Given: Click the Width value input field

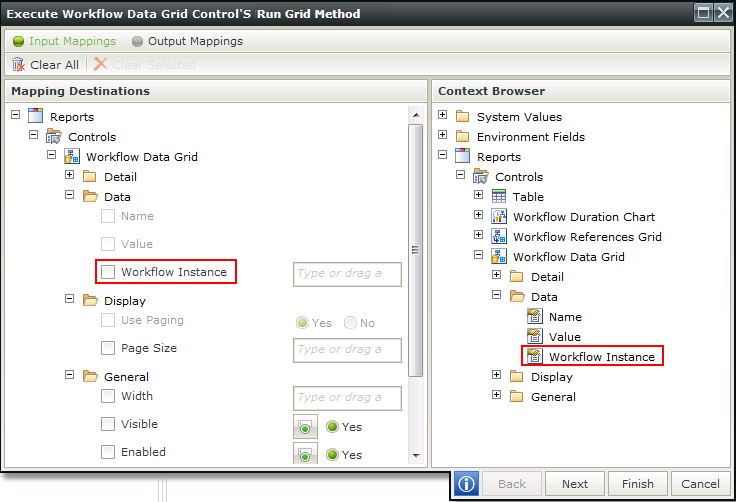Looking at the screenshot, I should click(347, 398).
